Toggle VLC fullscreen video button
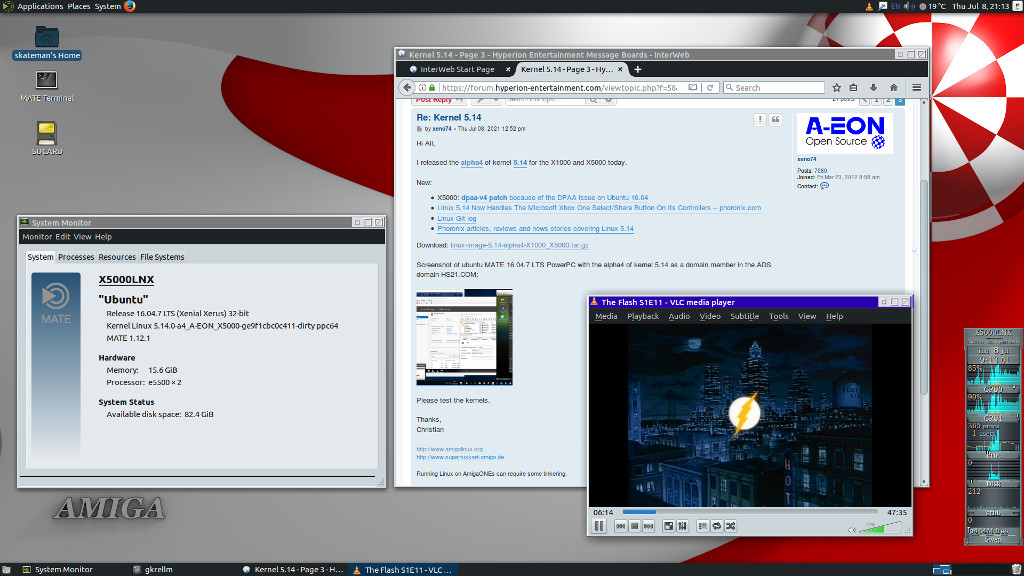The image size is (1024, 576). click(x=668, y=526)
